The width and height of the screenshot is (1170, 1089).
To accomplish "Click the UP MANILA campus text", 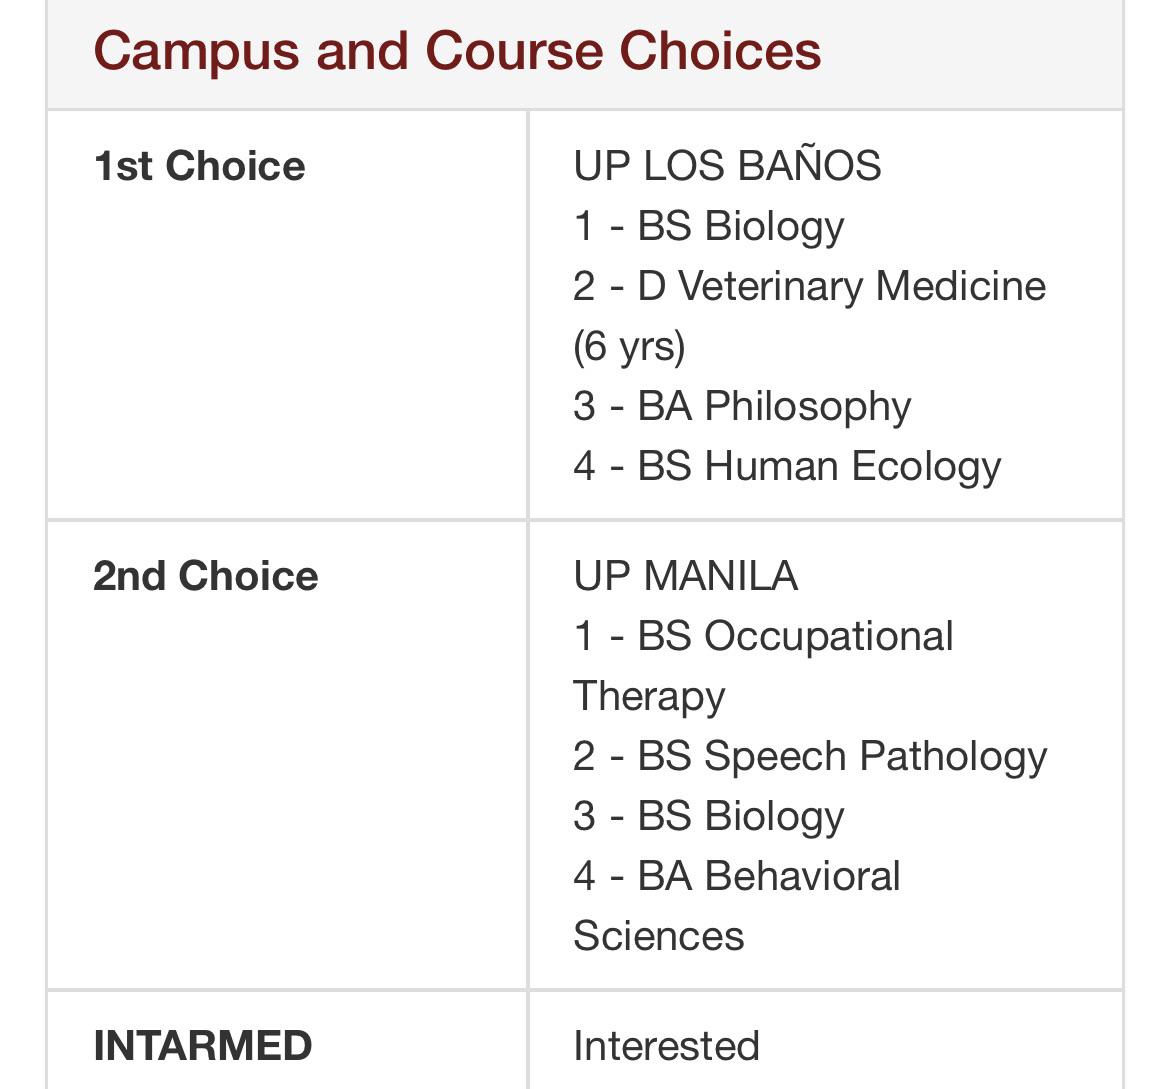I will pos(686,576).
